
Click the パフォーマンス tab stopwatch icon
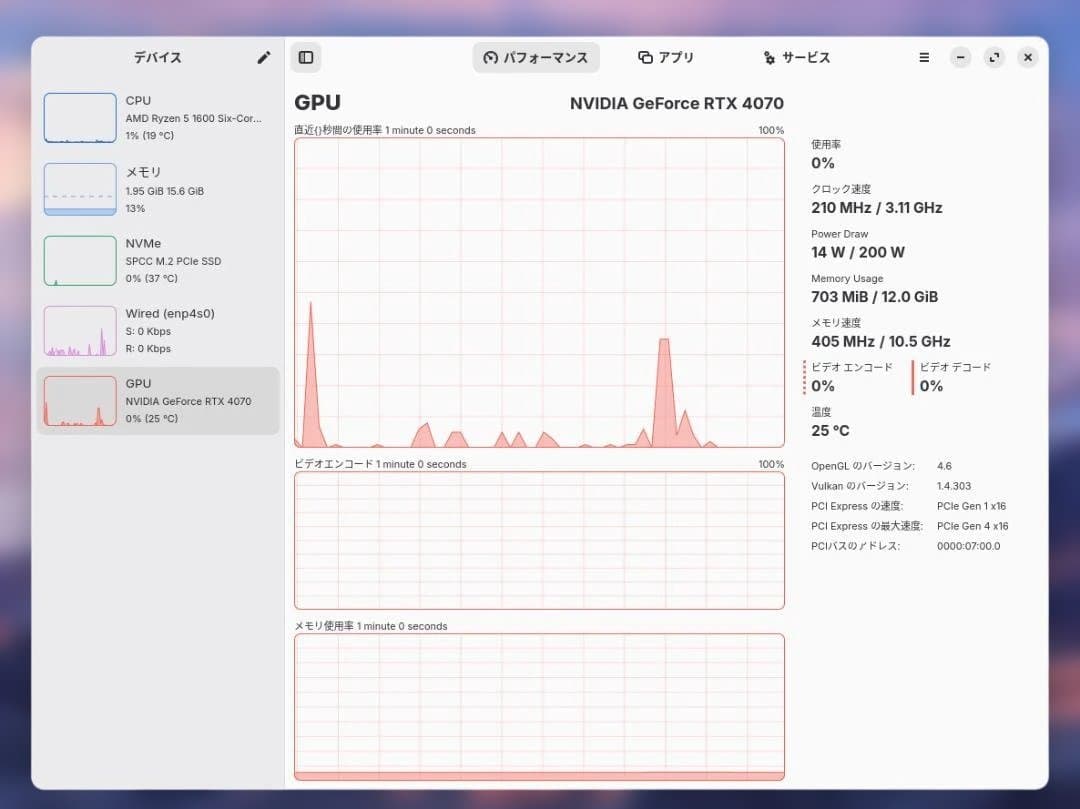pyautogui.click(x=489, y=57)
